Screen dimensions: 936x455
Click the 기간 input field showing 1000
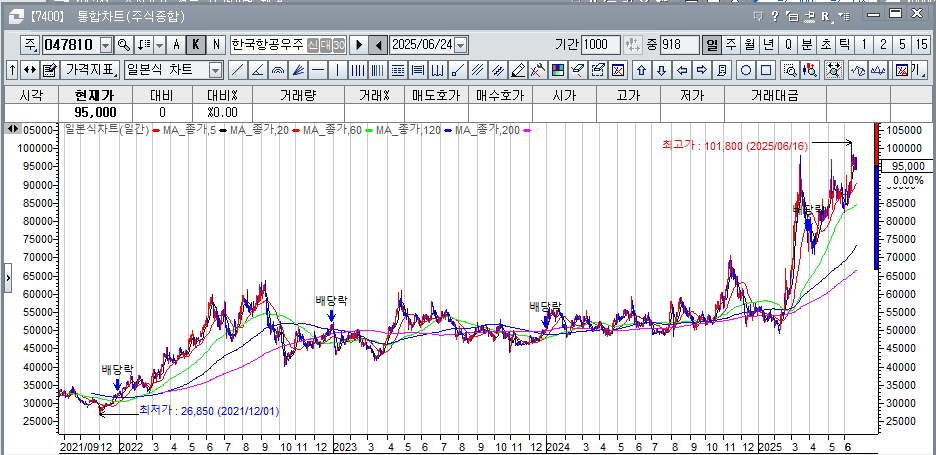point(600,45)
